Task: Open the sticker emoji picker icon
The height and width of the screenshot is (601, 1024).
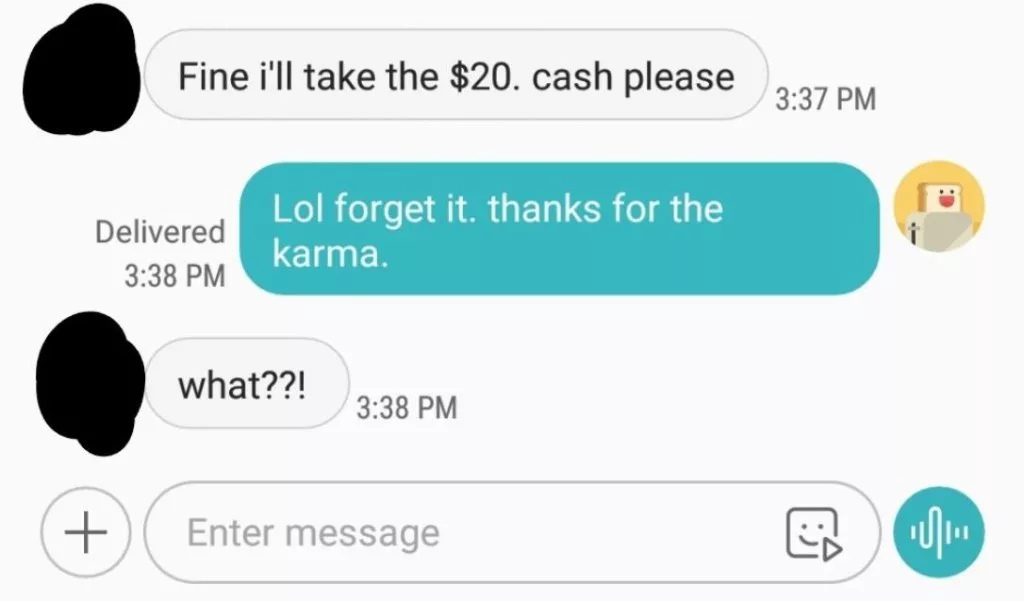Action: click(x=814, y=534)
